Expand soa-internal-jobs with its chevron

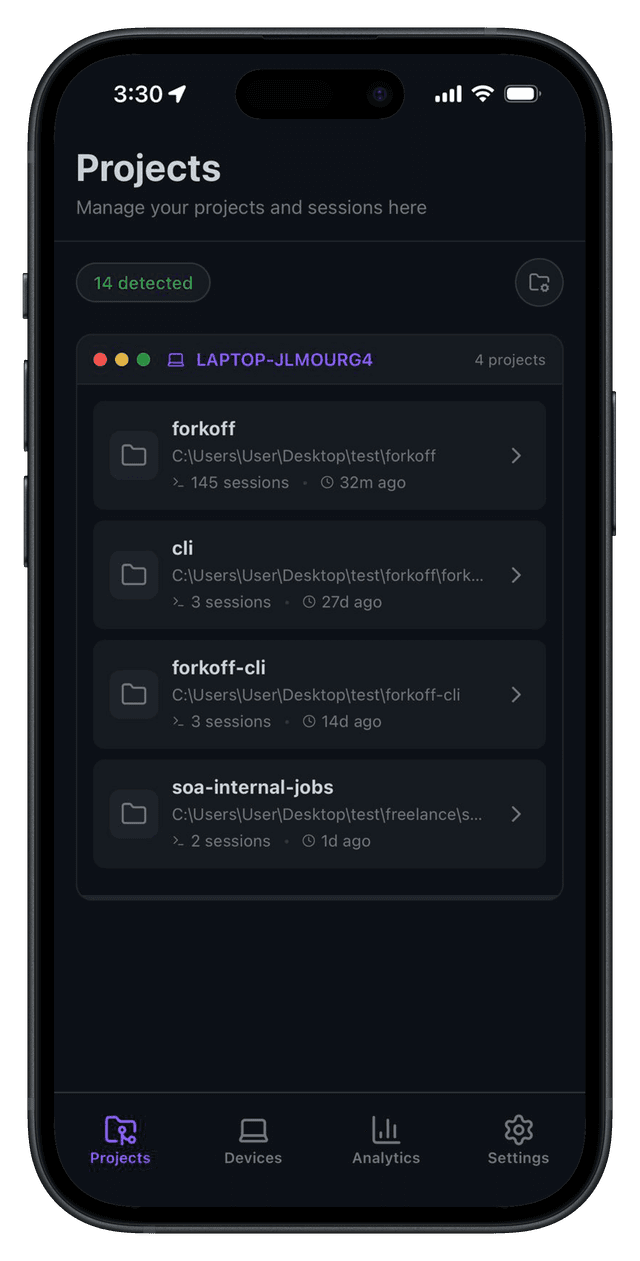516,814
